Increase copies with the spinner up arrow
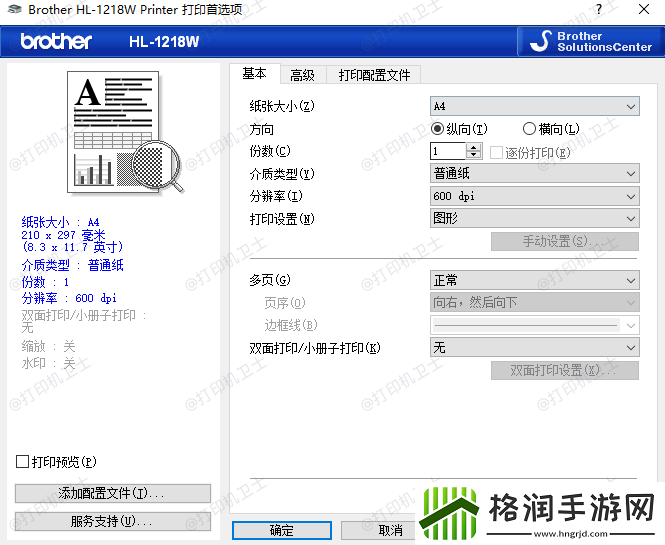The height and width of the screenshot is (545, 665). 474,147
